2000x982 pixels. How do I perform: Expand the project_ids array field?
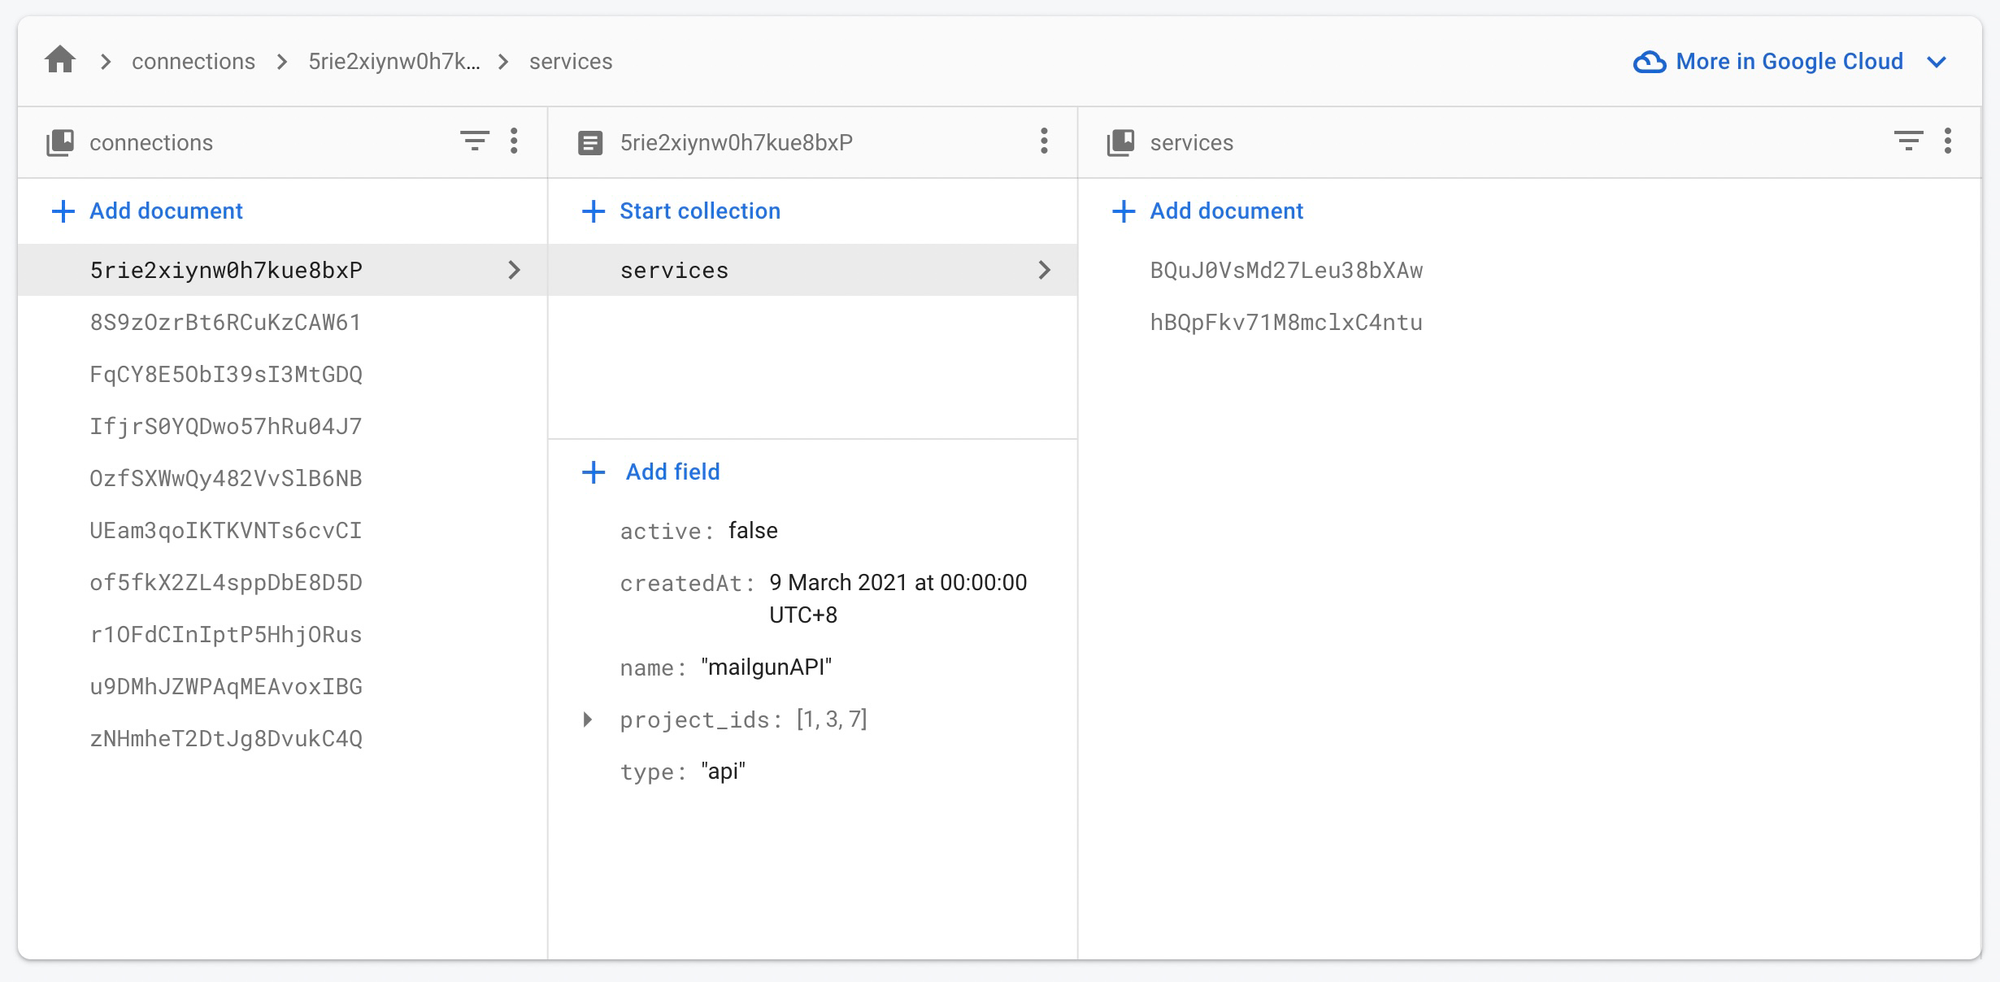pos(588,720)
